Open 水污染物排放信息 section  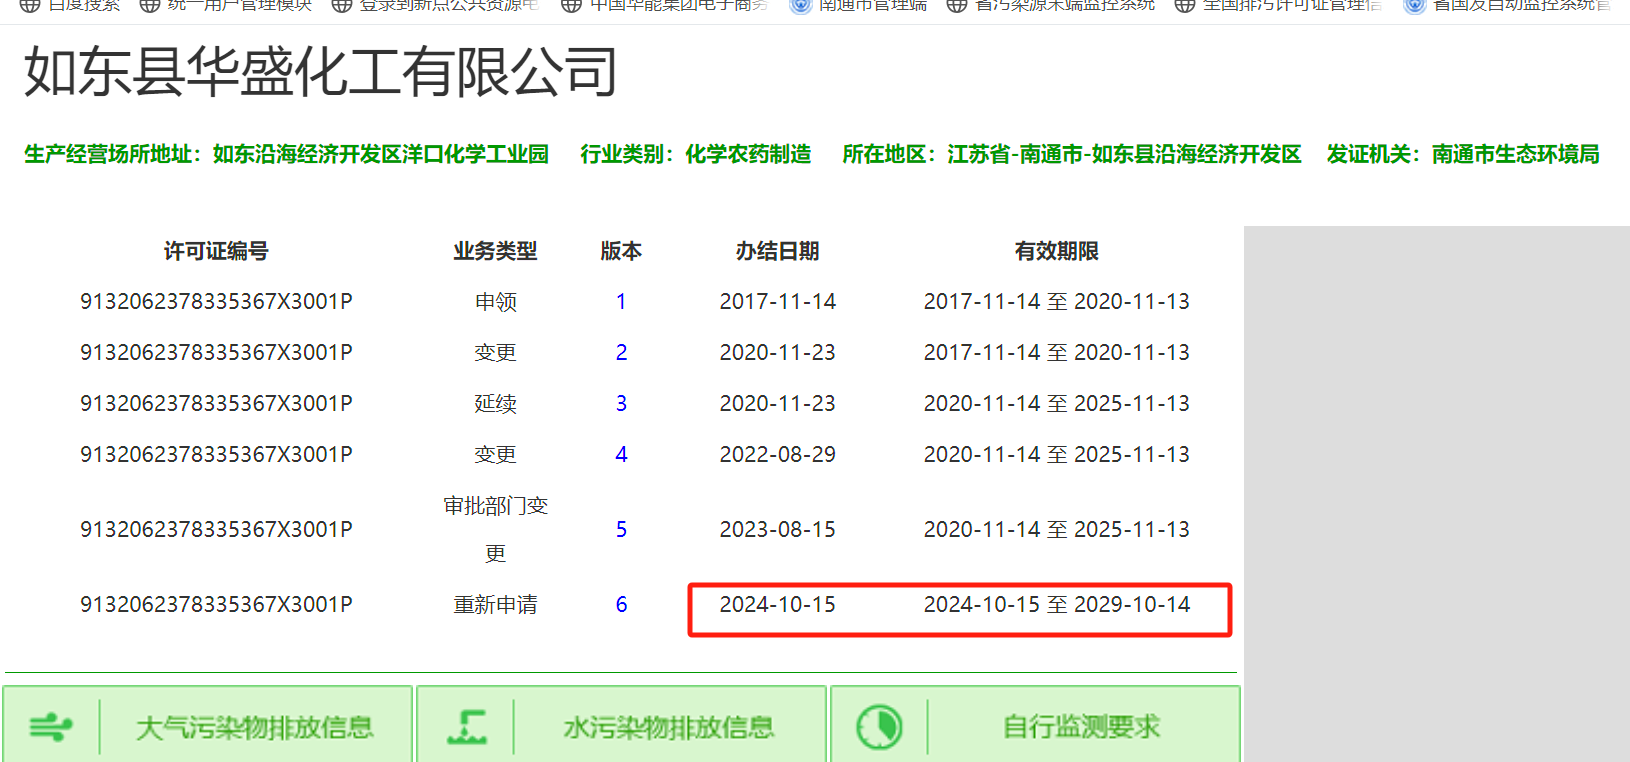(x=622, y=726)
